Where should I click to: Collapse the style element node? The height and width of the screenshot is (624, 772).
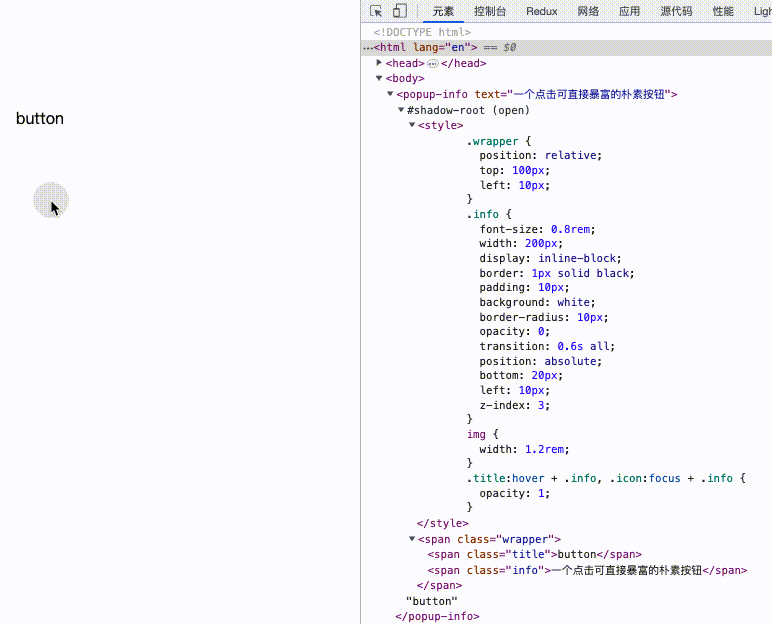click(x=412, y=125)
